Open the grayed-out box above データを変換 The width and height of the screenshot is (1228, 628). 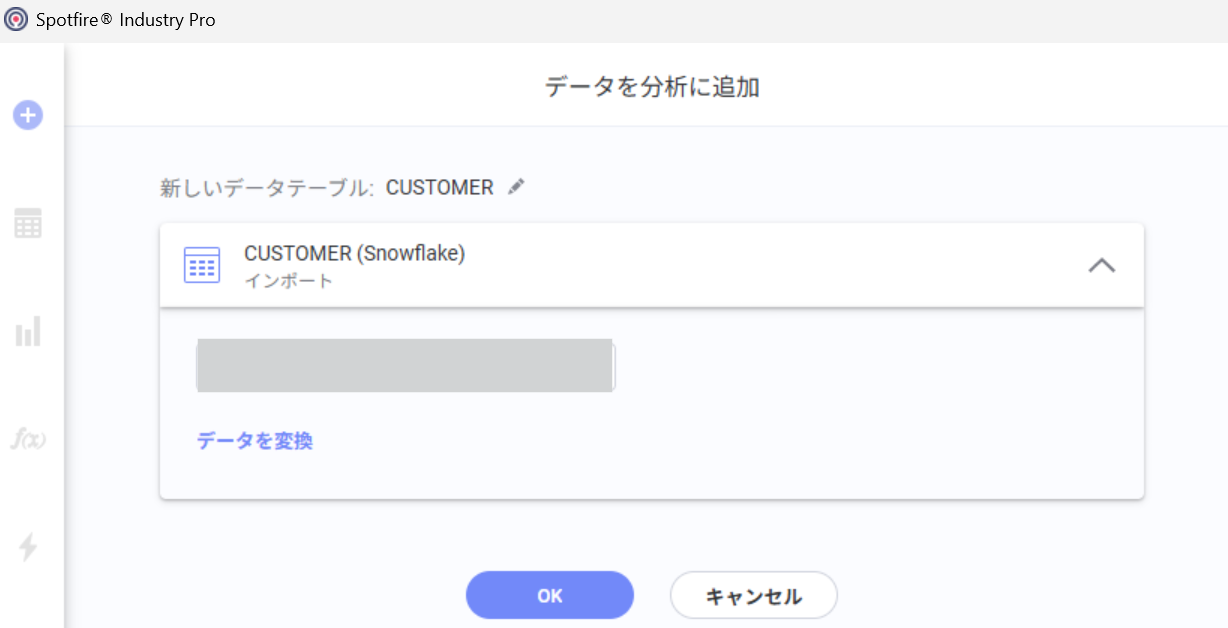click(x=405, y=365)
